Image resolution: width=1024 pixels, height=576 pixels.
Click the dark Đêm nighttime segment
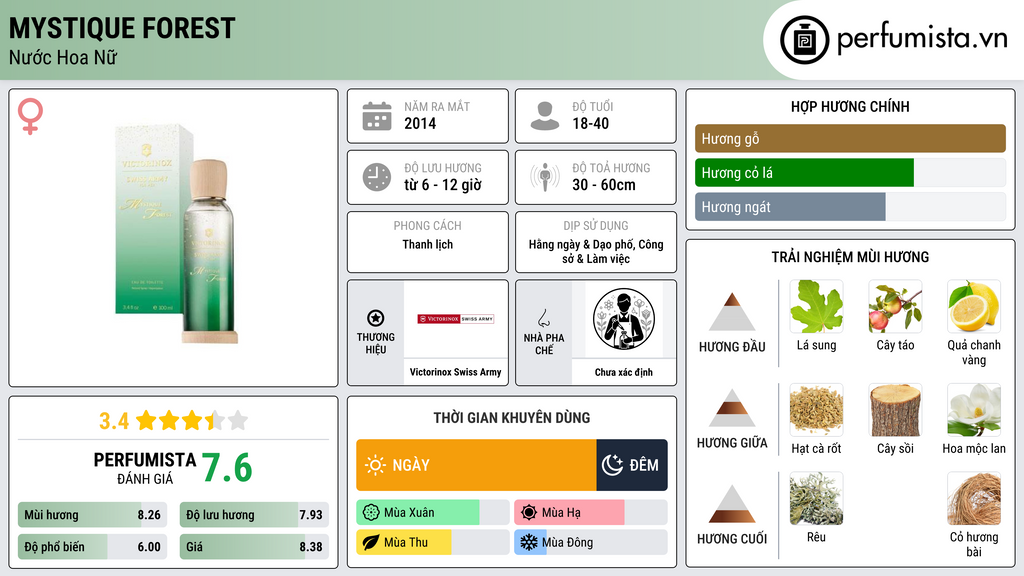coord(632,465)
